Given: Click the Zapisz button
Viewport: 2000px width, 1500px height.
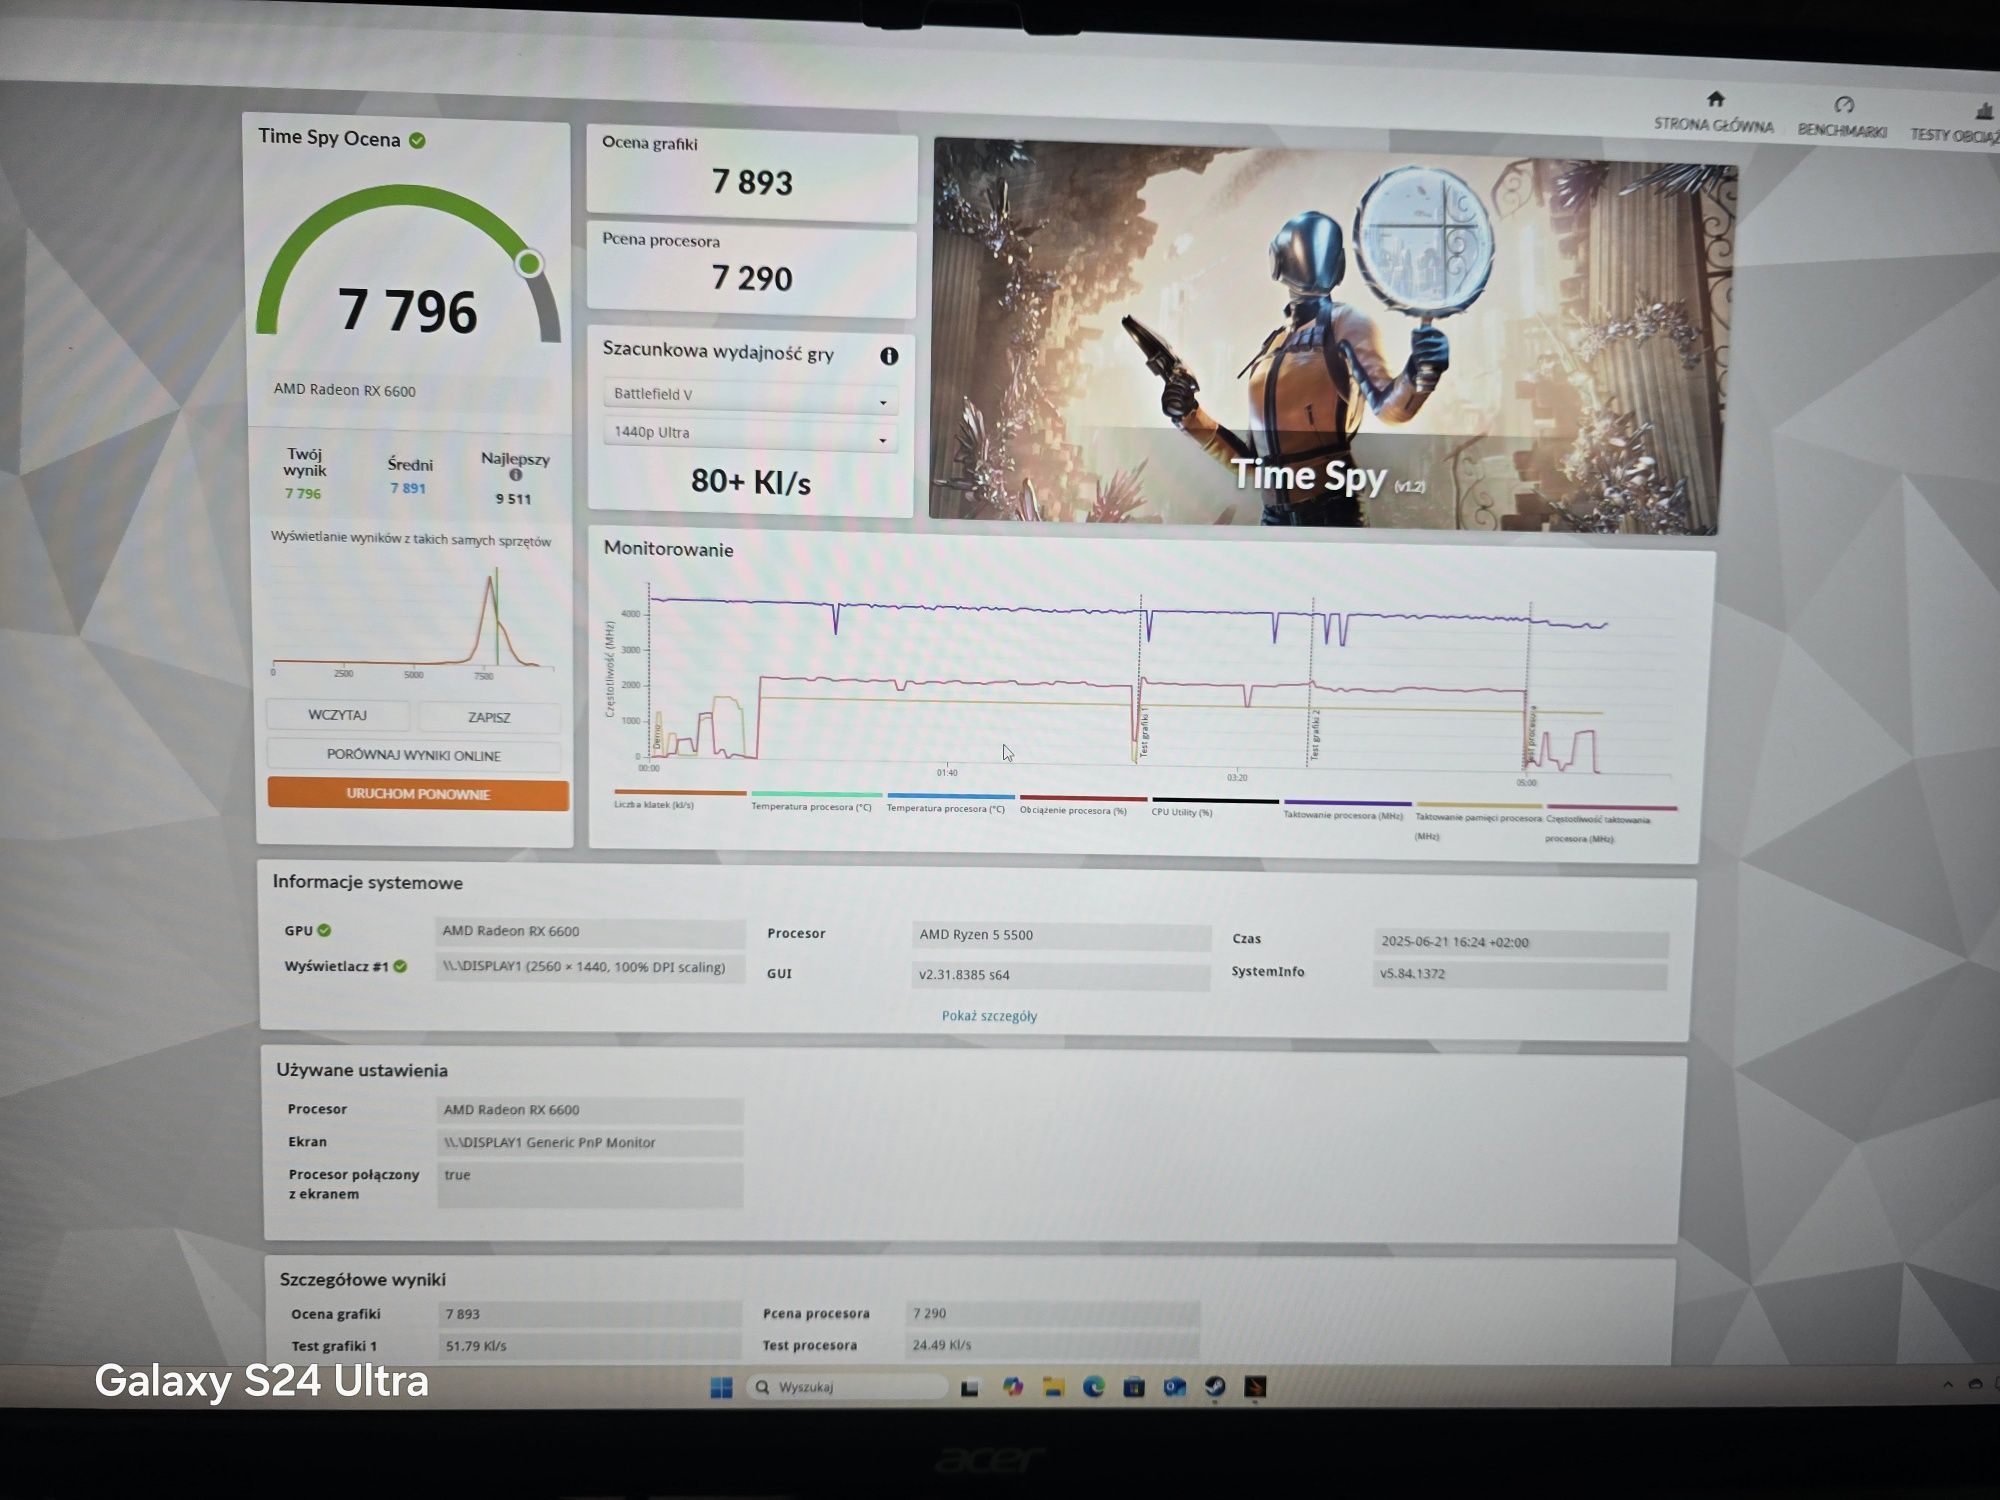Looking at the screenshot, I should point(489,717).
